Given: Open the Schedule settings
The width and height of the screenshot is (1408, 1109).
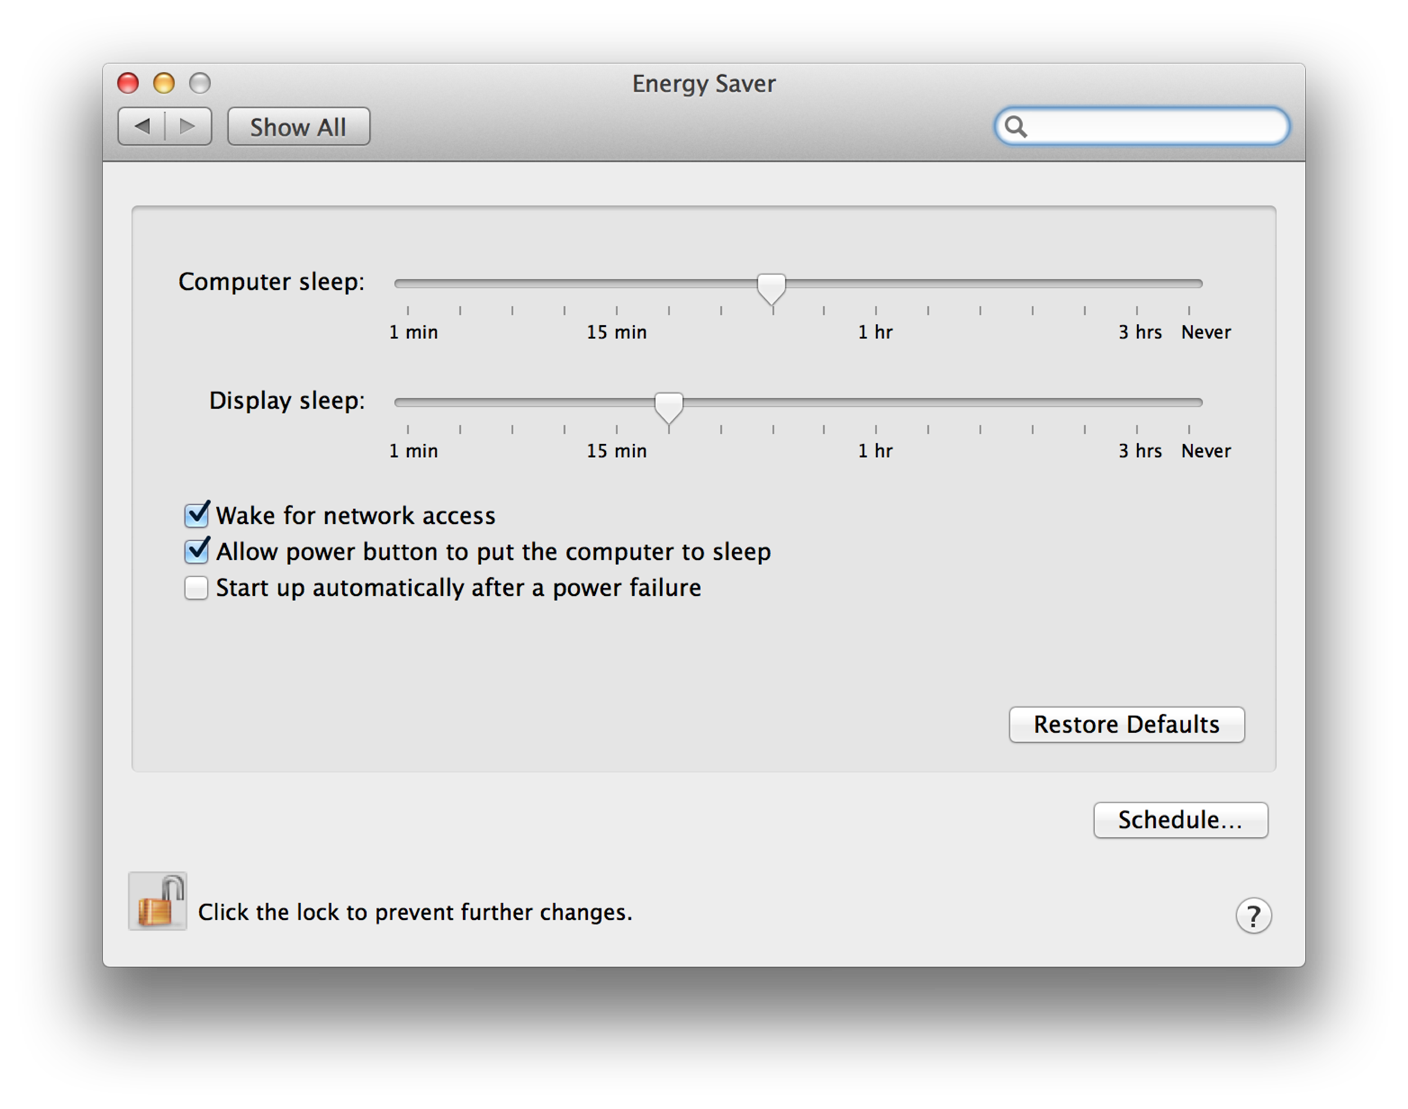Looking at the screenshot, I should click(1180, 820).
